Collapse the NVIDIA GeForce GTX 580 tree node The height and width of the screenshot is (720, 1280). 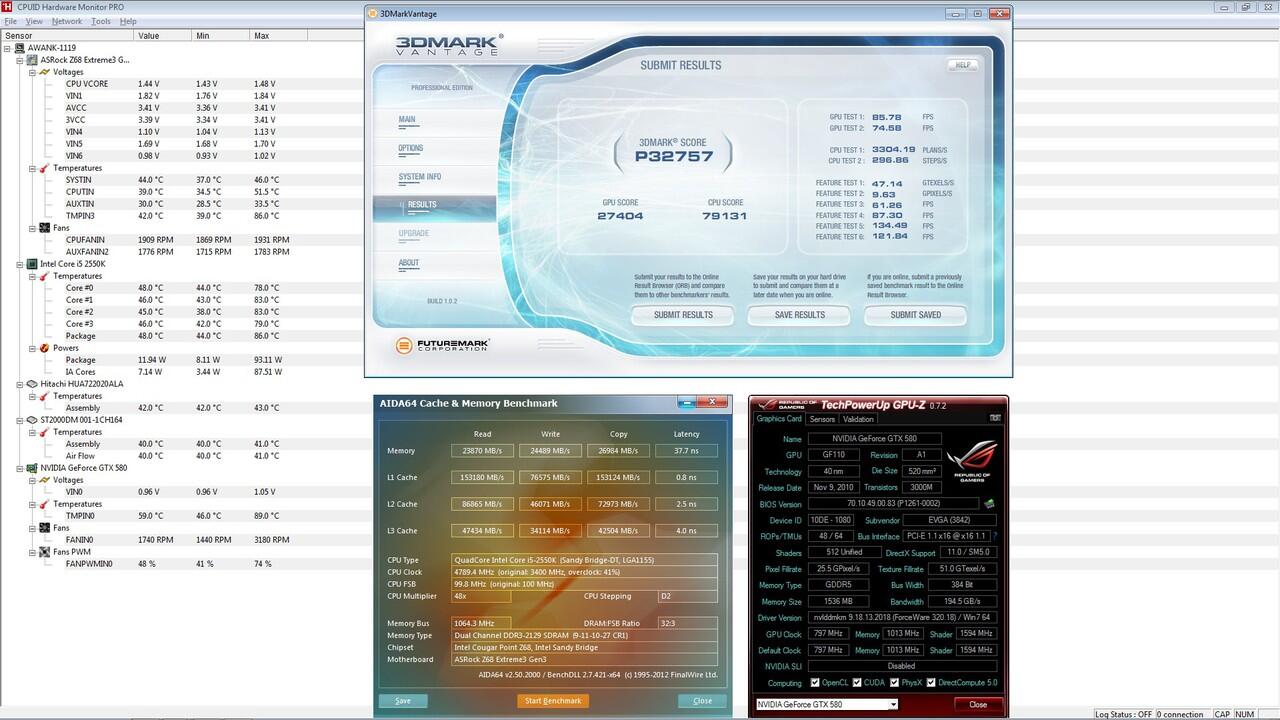pos(20,468)
